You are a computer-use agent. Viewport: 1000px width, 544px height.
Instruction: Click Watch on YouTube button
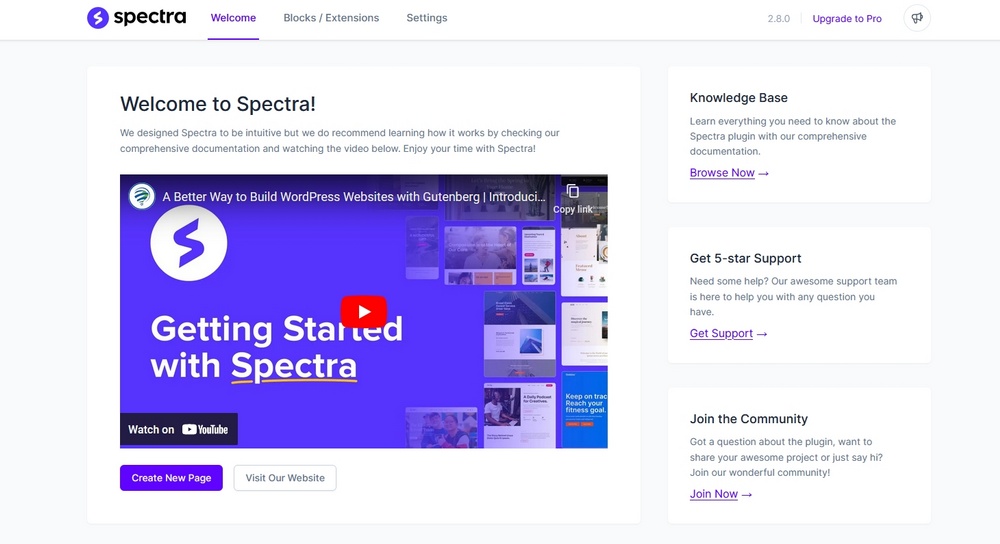(179, 429)
